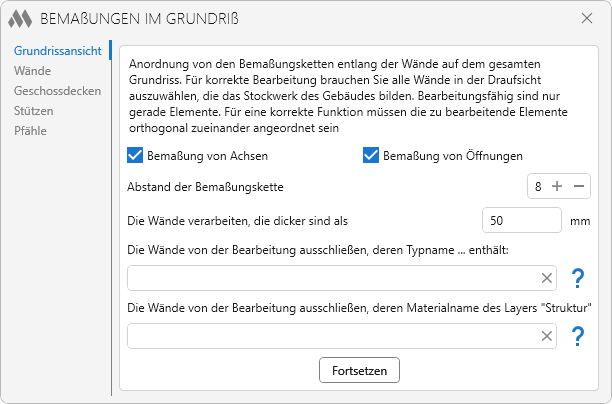The height and width of the screenshot is (404, 612).
Task: Click the wall thickness field showing 50
Action: tap(521, 220)
